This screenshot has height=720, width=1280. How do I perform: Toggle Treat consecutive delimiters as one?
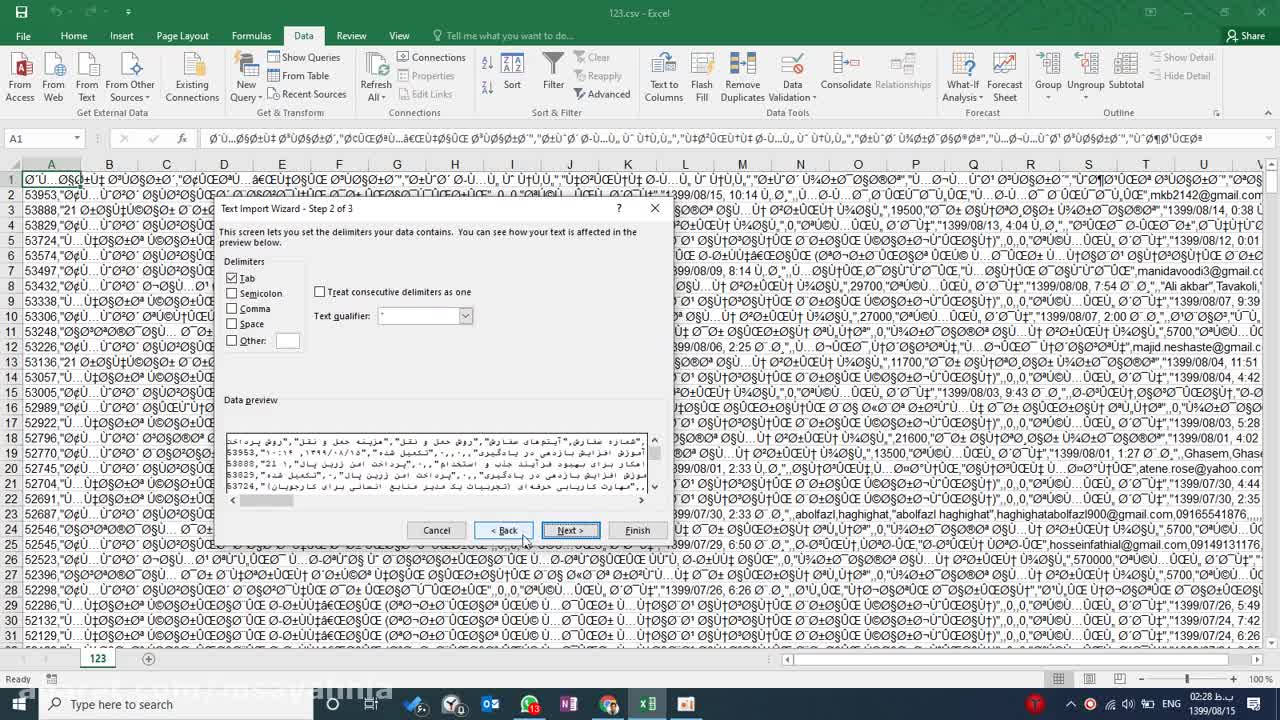pyautogui.click(x=320, y=292)
